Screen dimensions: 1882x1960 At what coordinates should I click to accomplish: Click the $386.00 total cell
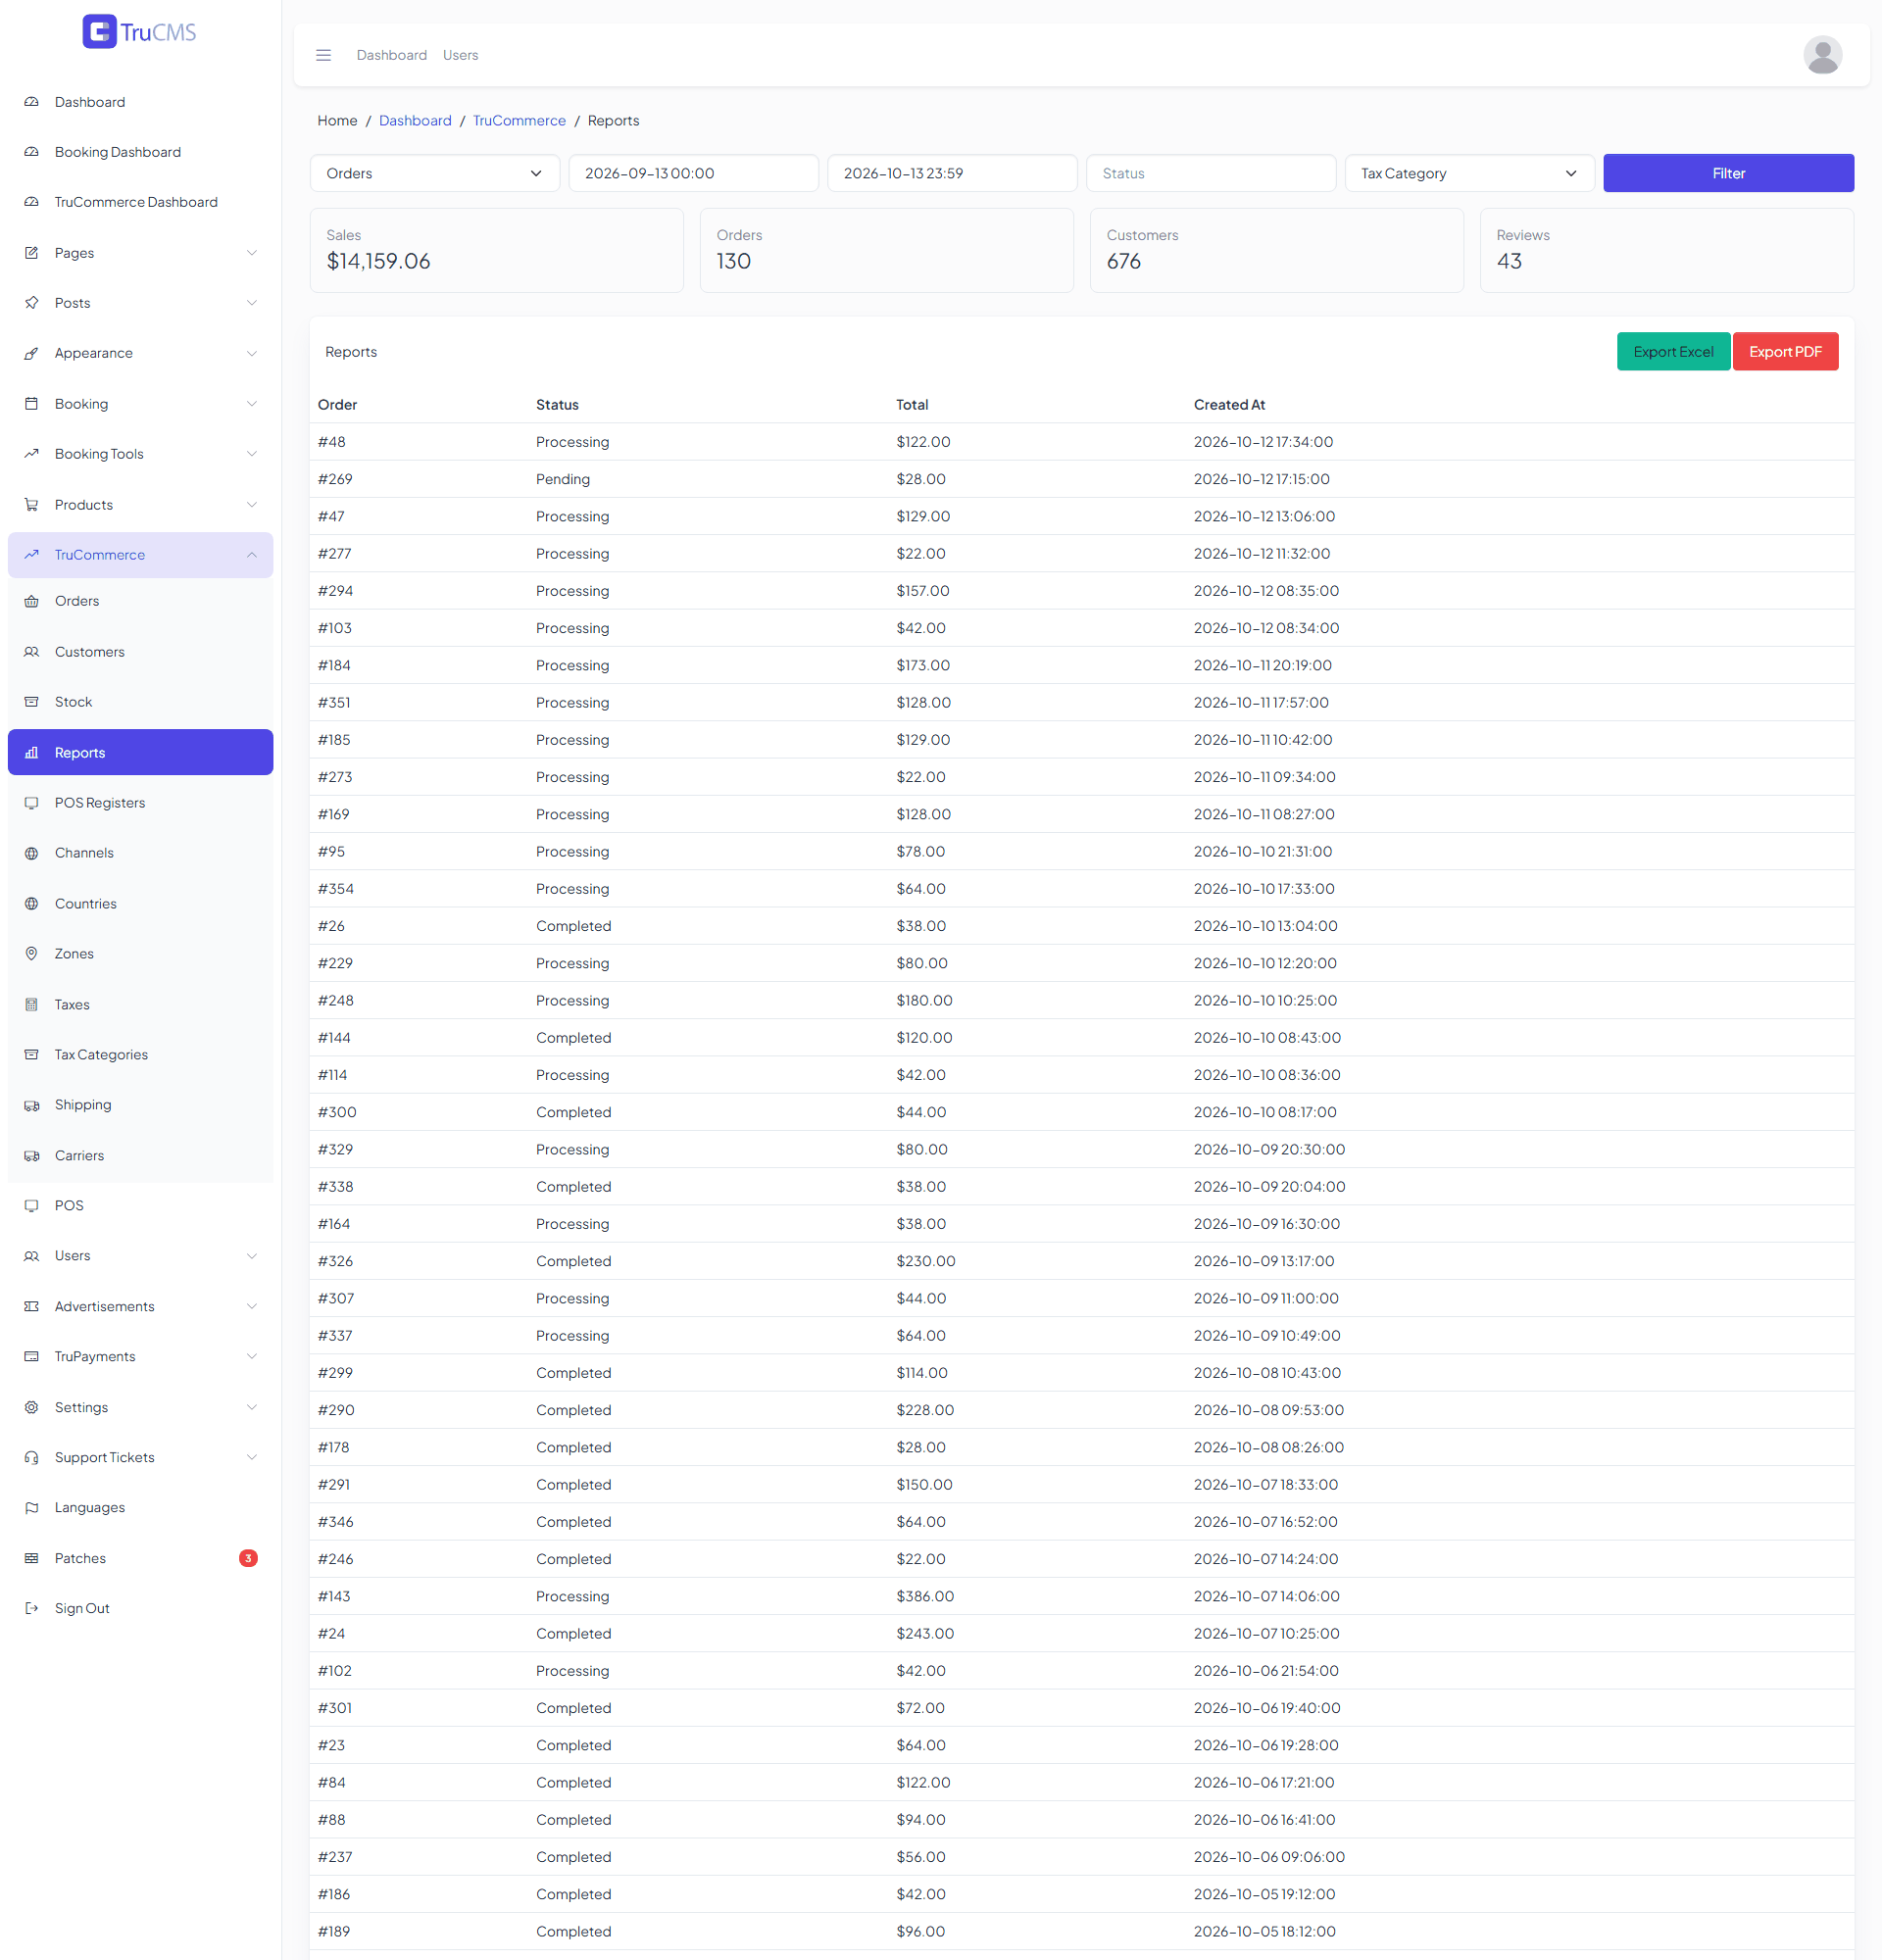(925, 1596)
